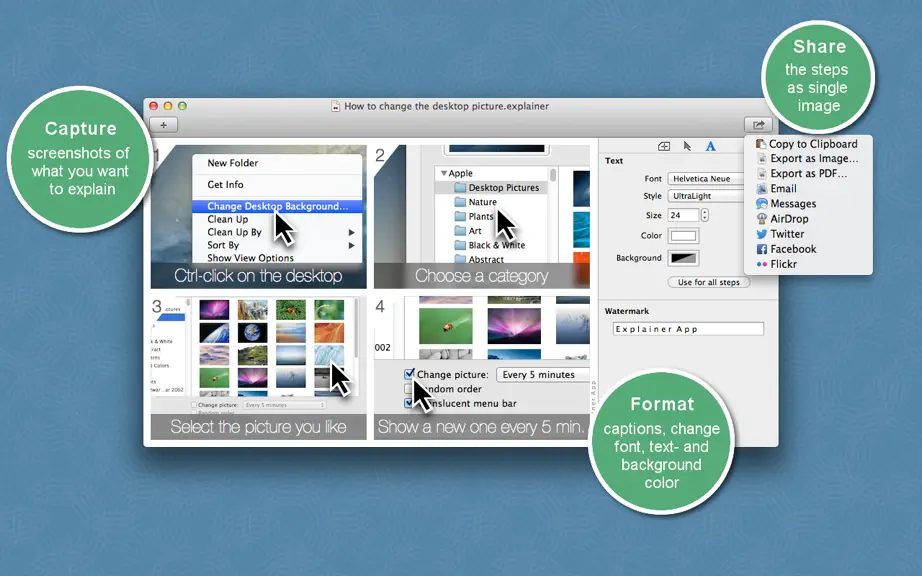This screenshot has height=576, width=922.
Task: Select the pointer cursor inspector icon
Action: coord(687,146)
